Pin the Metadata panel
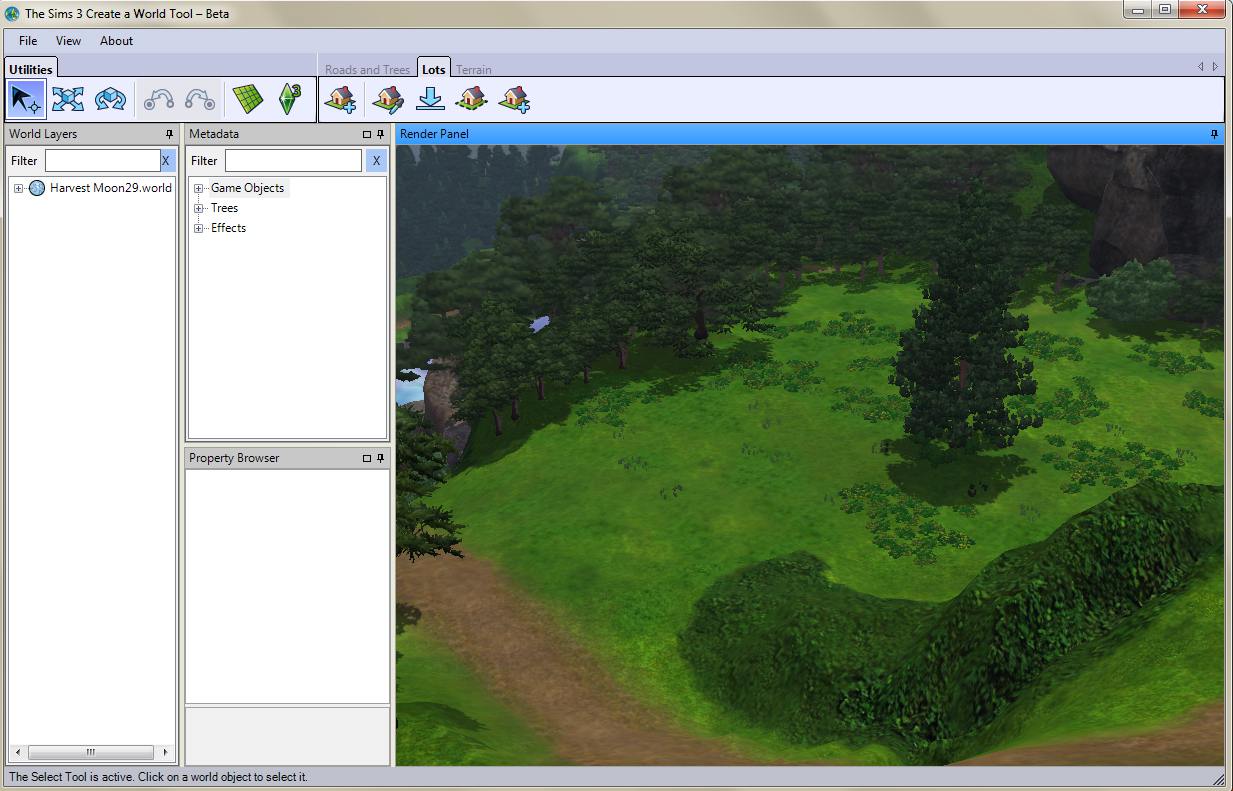This screenshot has height=791, width=1233. 380,134
